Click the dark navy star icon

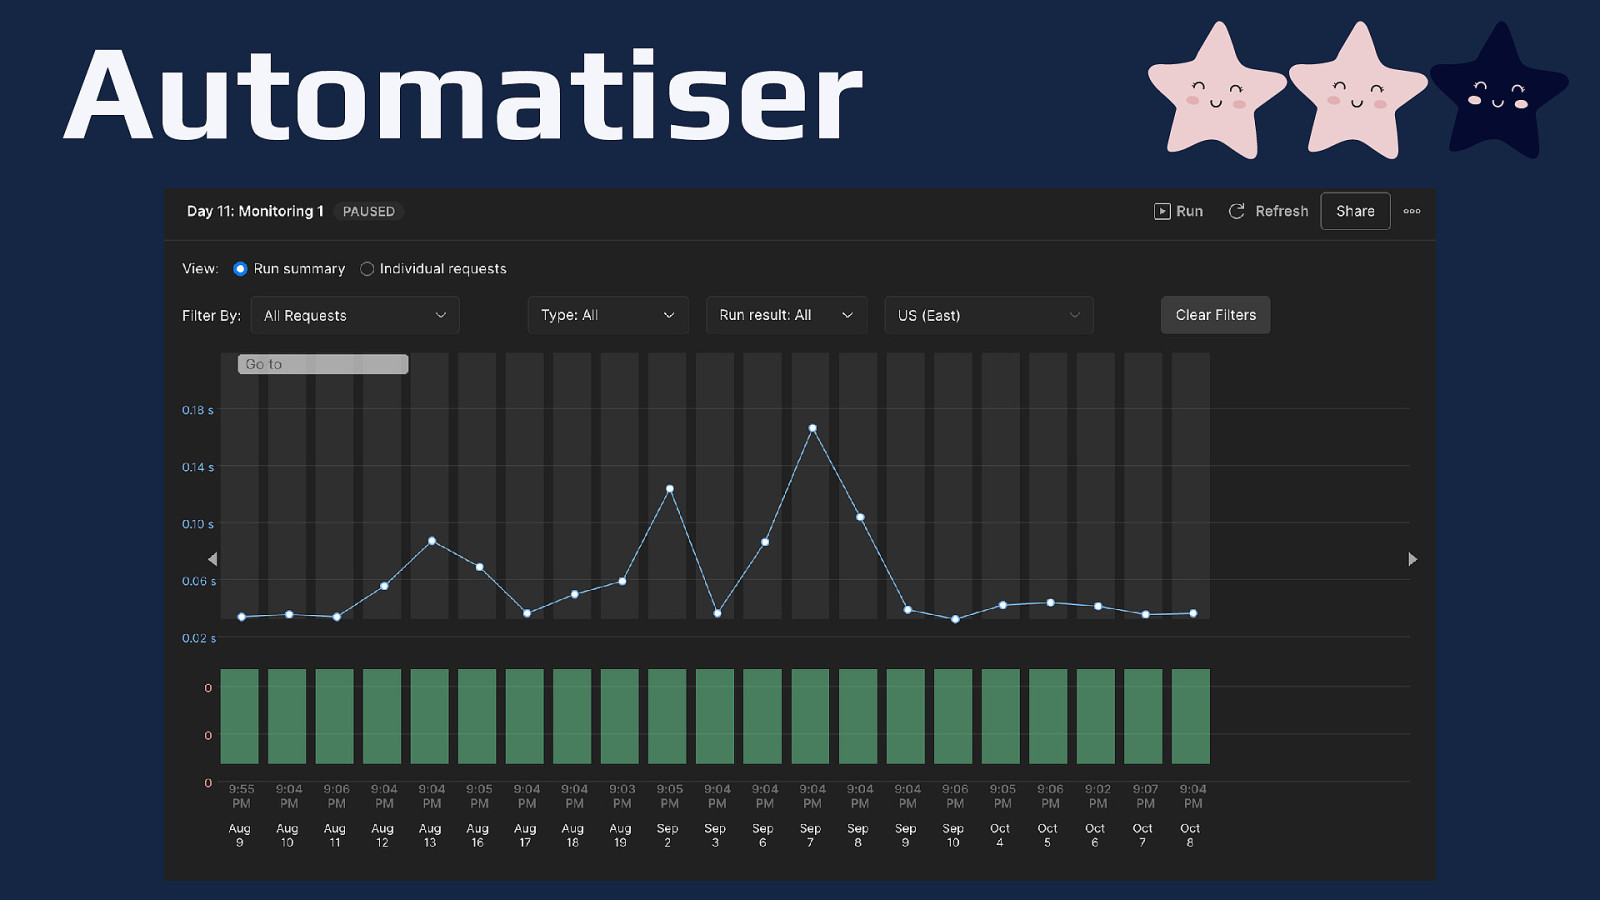click(x=1498, y=92)
